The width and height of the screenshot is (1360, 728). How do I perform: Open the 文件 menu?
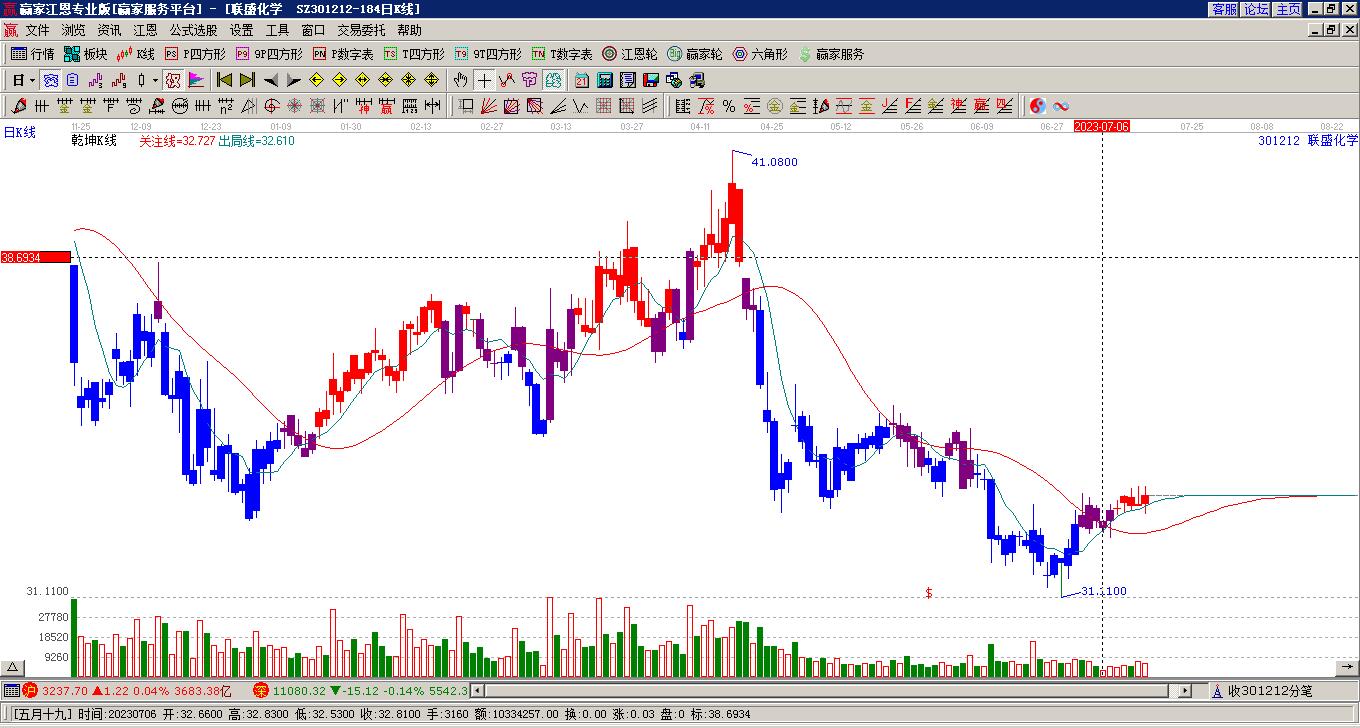[x=38, y=31]
